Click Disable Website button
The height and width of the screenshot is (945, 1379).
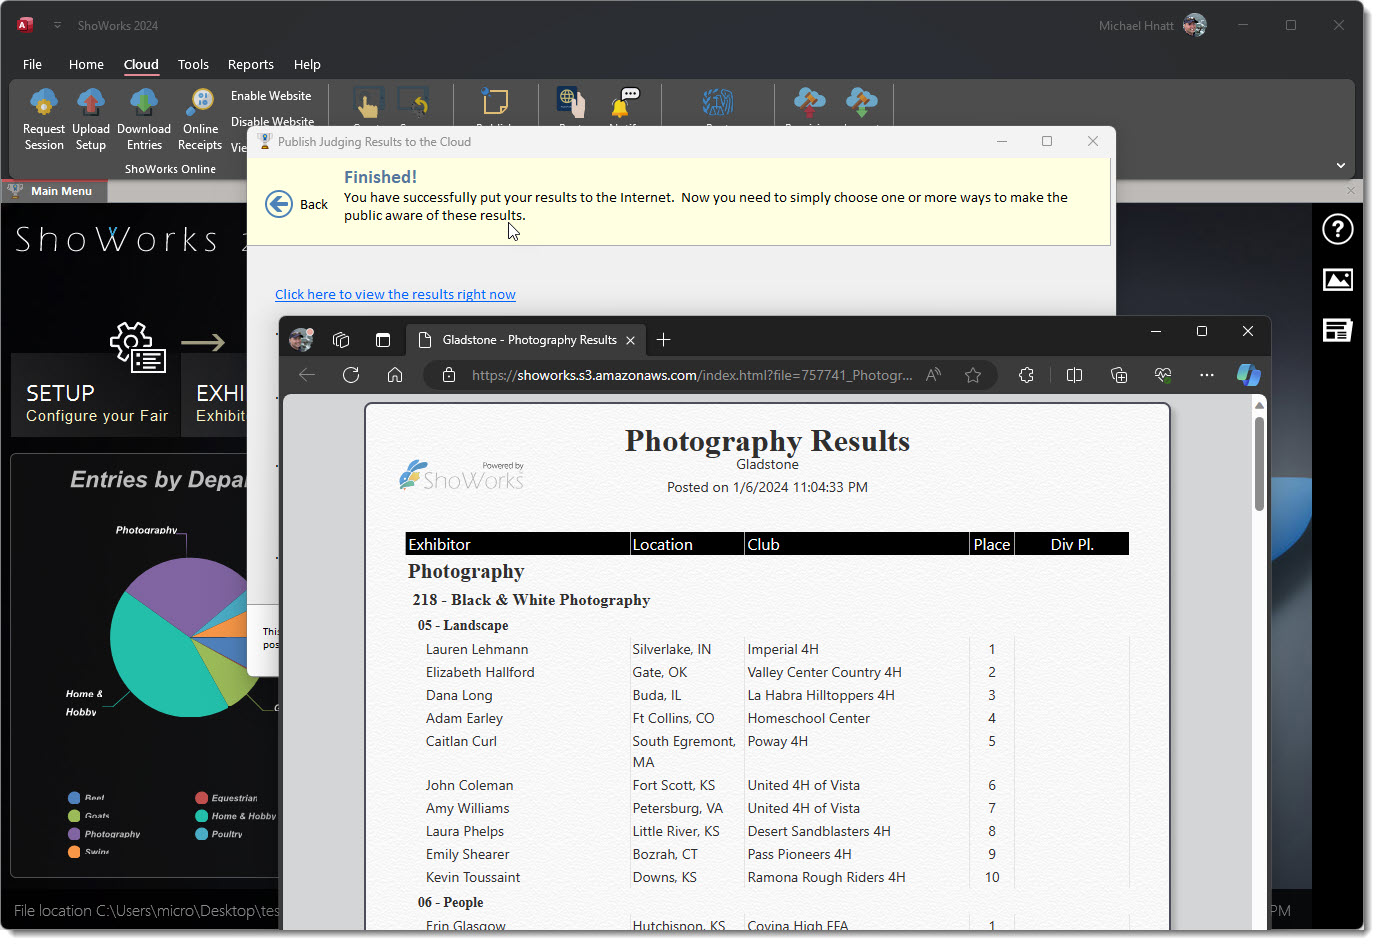272,122
